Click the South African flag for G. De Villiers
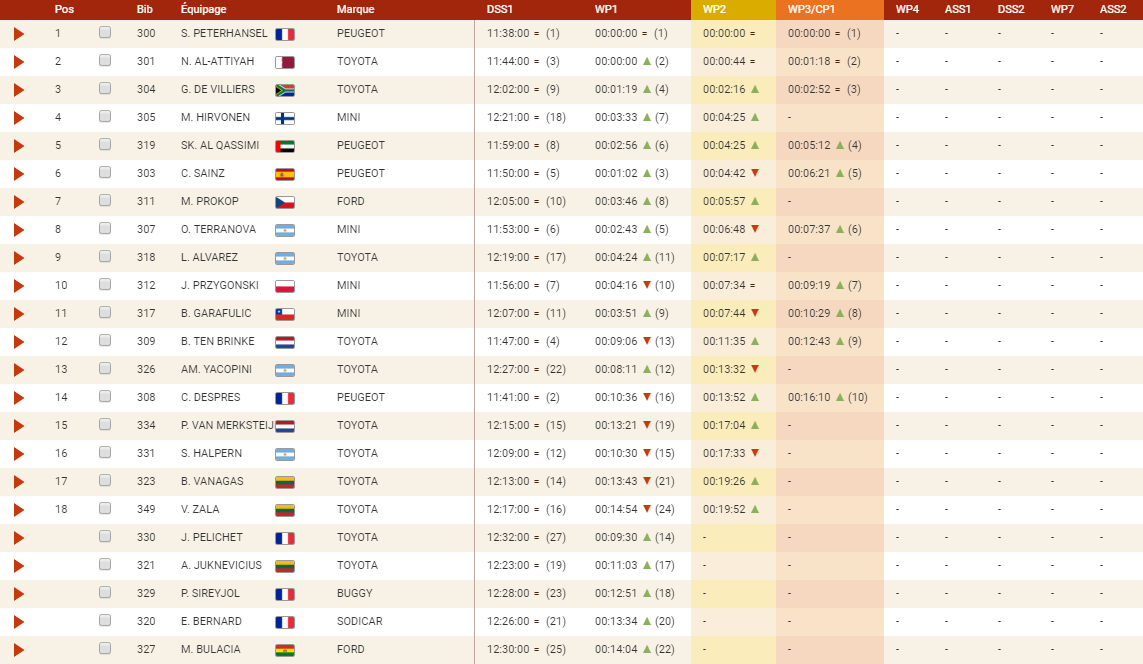 pyautogui.click(x=284, y=90)
